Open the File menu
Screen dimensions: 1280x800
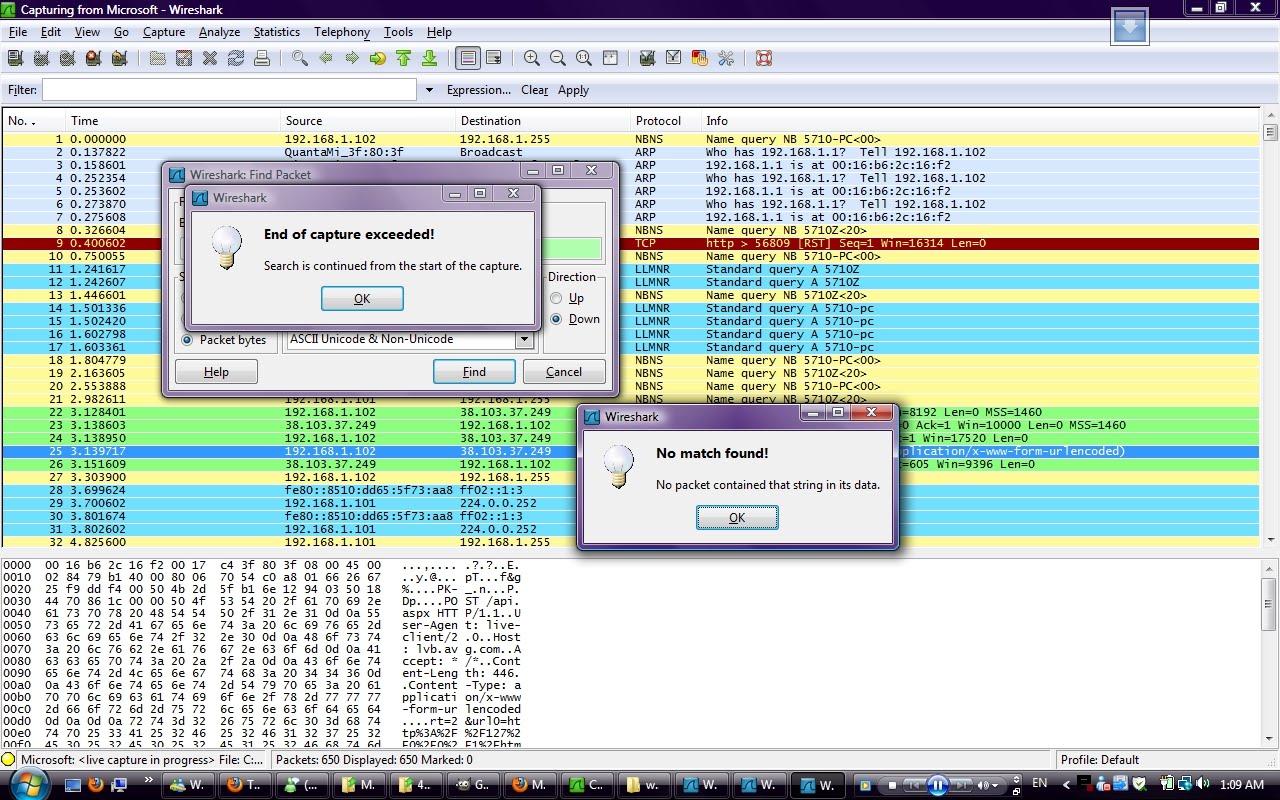(x=18, y=32)
